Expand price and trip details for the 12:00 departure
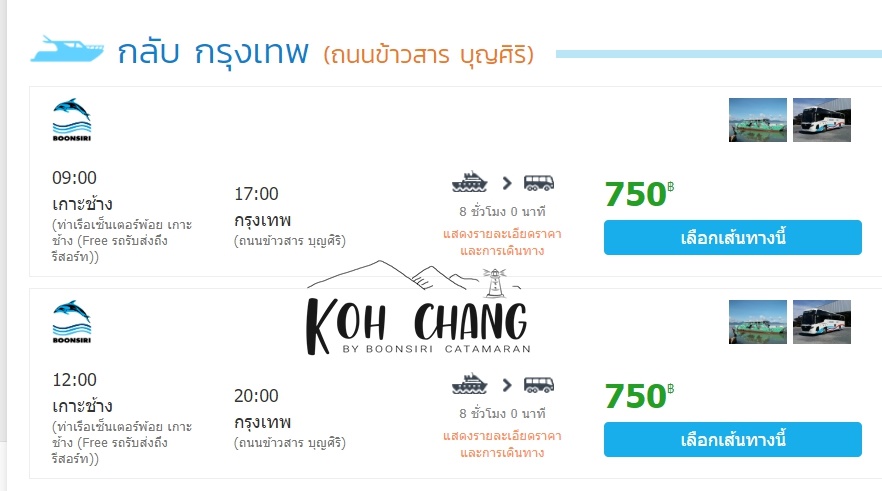The image size is (882, 491). [502, 444]
